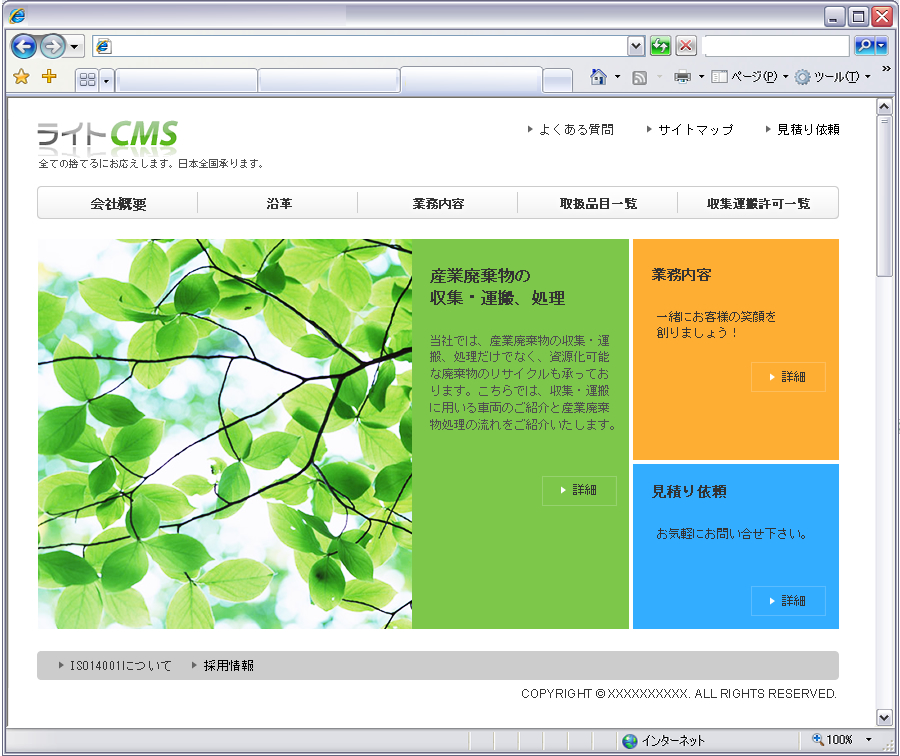Viewport: 900px width, 756px height.
Task: Click the blue panel 見積り依頼 heading
Action: pyautogui.click(x=689, y=491)
